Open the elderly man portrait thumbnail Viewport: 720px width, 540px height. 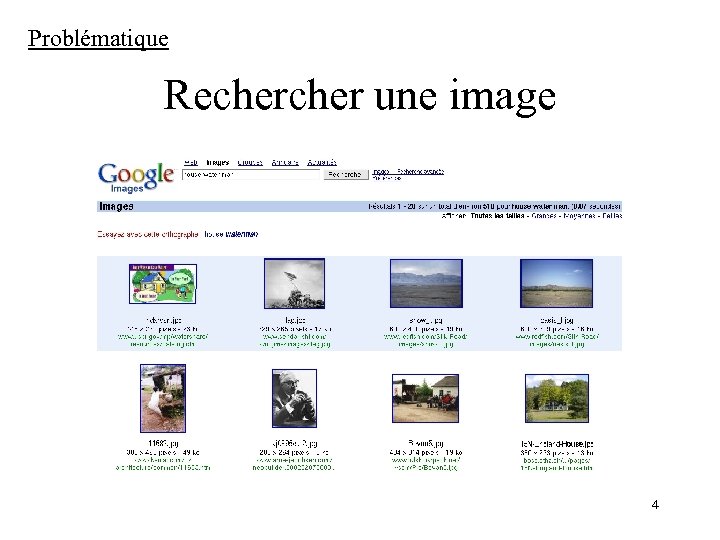294,399
